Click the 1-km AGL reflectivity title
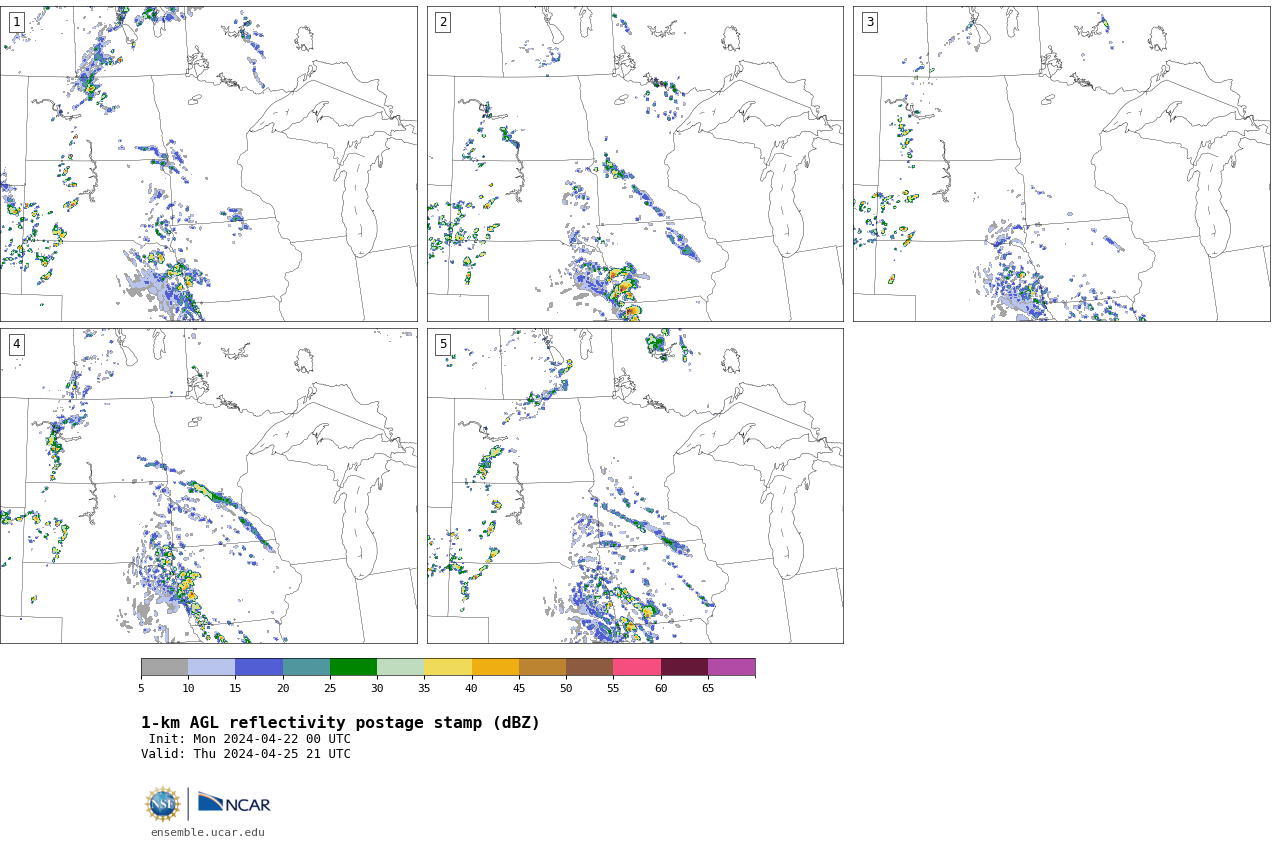The height and width of the screenshot is (844, 1280). [x=340, y=723]
